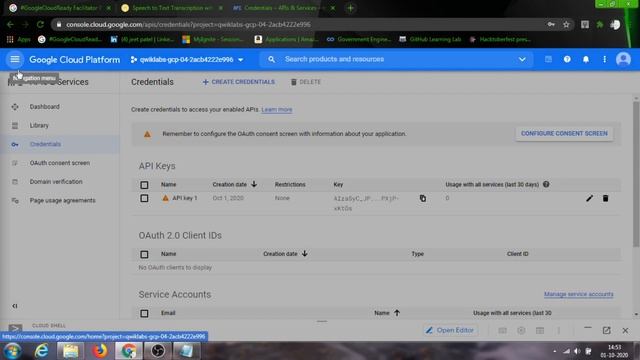Click the Library sidebar icon
The width and height of the screenshot is (640, 360).
[15, 126]
